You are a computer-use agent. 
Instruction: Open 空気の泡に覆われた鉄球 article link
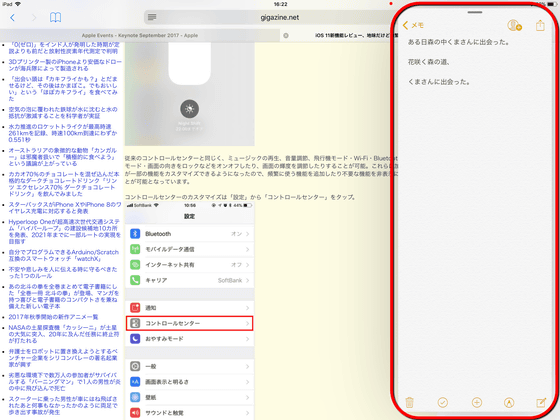point(63,112)
